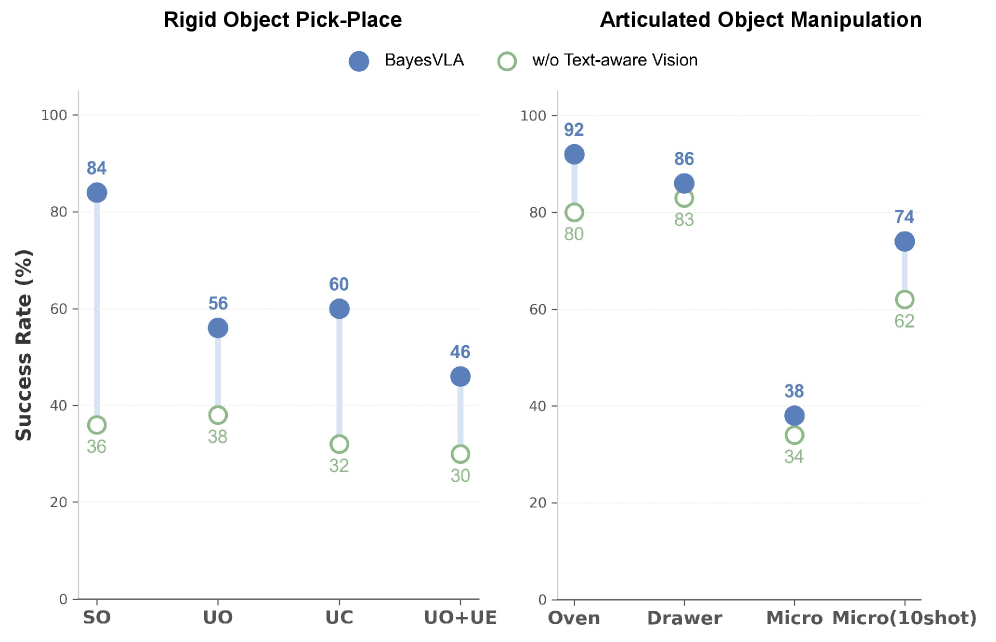996x642 pixels.
Task: Select the green hollow SO point at 36
Action: (97, 425)
